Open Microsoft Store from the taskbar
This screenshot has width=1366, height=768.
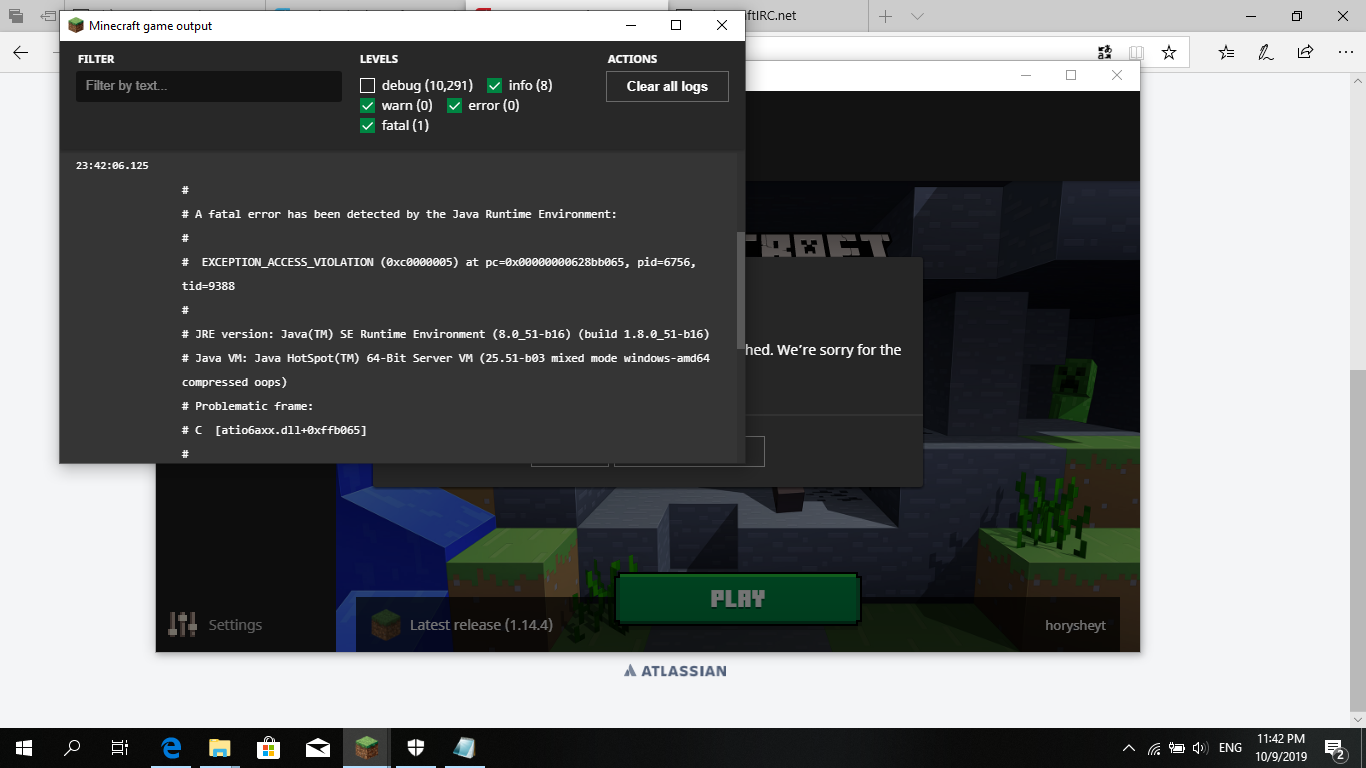coord(269,748)
